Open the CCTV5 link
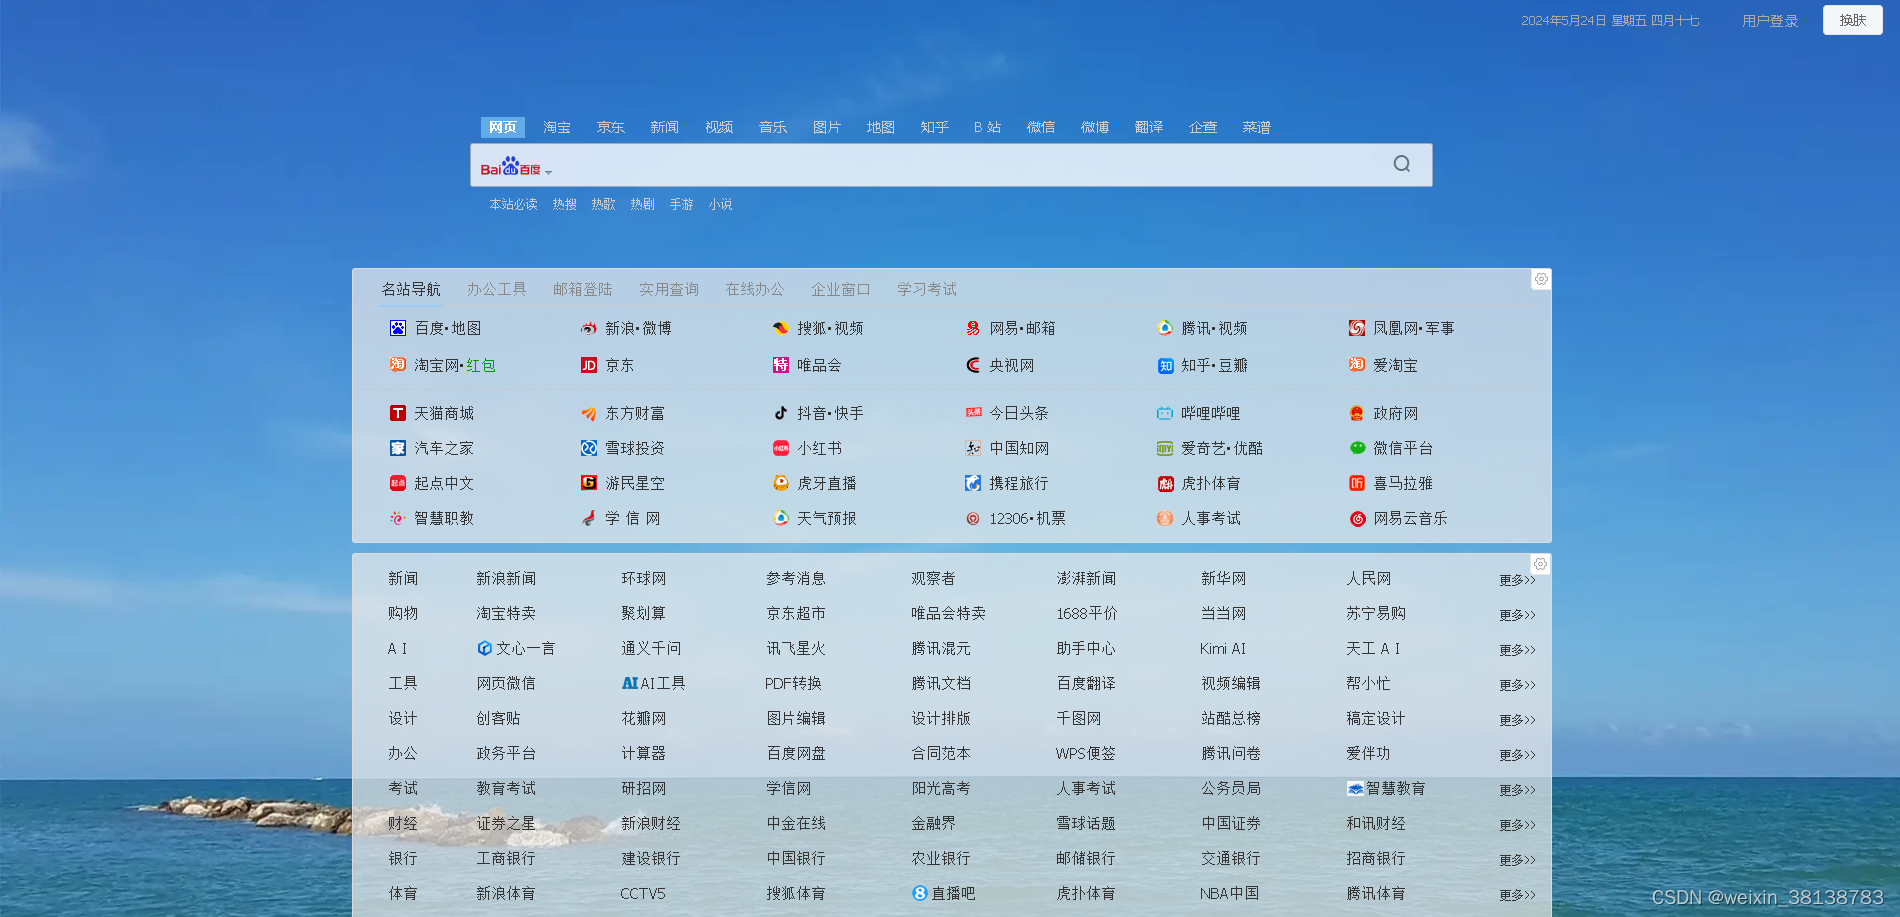Screen dimensions: 1900x917 643,893
